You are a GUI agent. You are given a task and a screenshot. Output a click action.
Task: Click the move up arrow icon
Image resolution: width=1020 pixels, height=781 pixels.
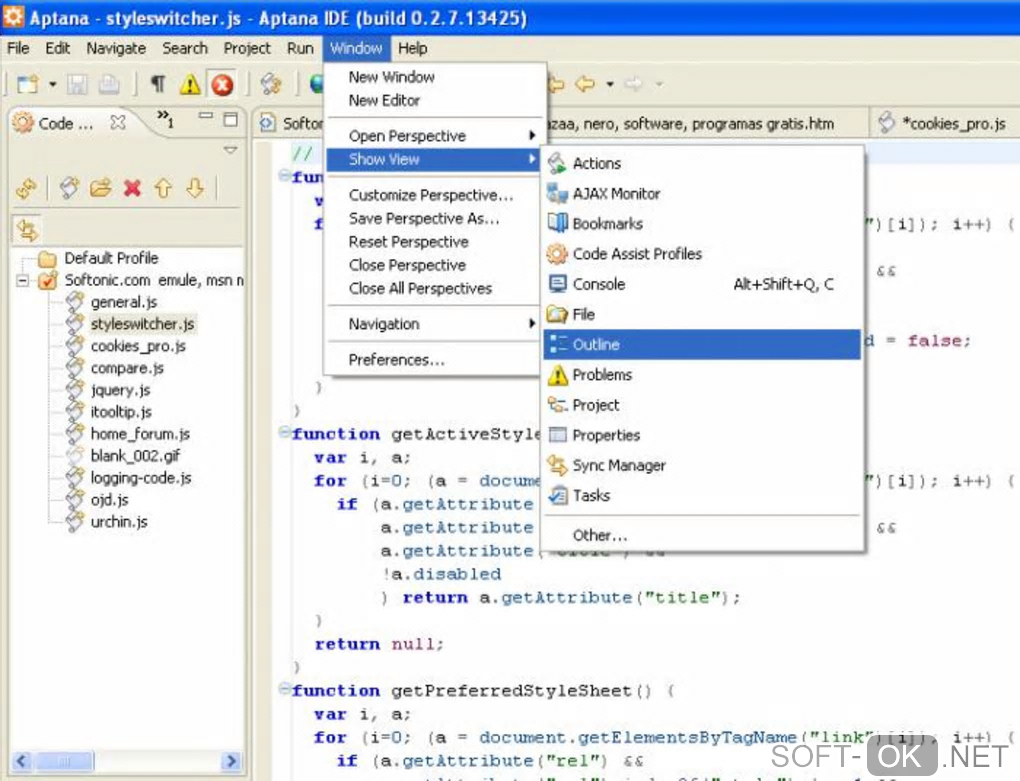pyautogui.click(x=163, y=189)
